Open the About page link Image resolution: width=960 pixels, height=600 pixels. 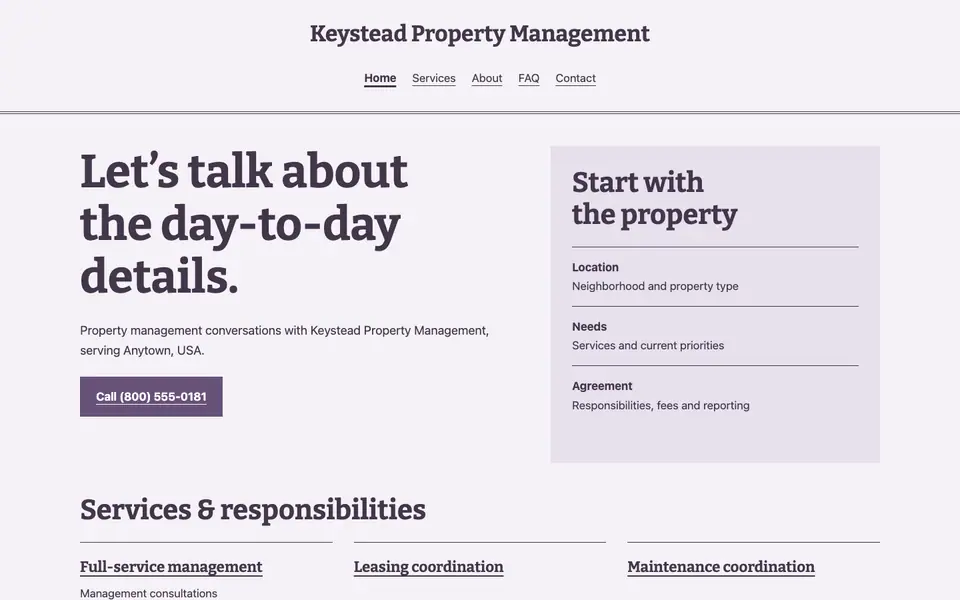pos(487,78)
